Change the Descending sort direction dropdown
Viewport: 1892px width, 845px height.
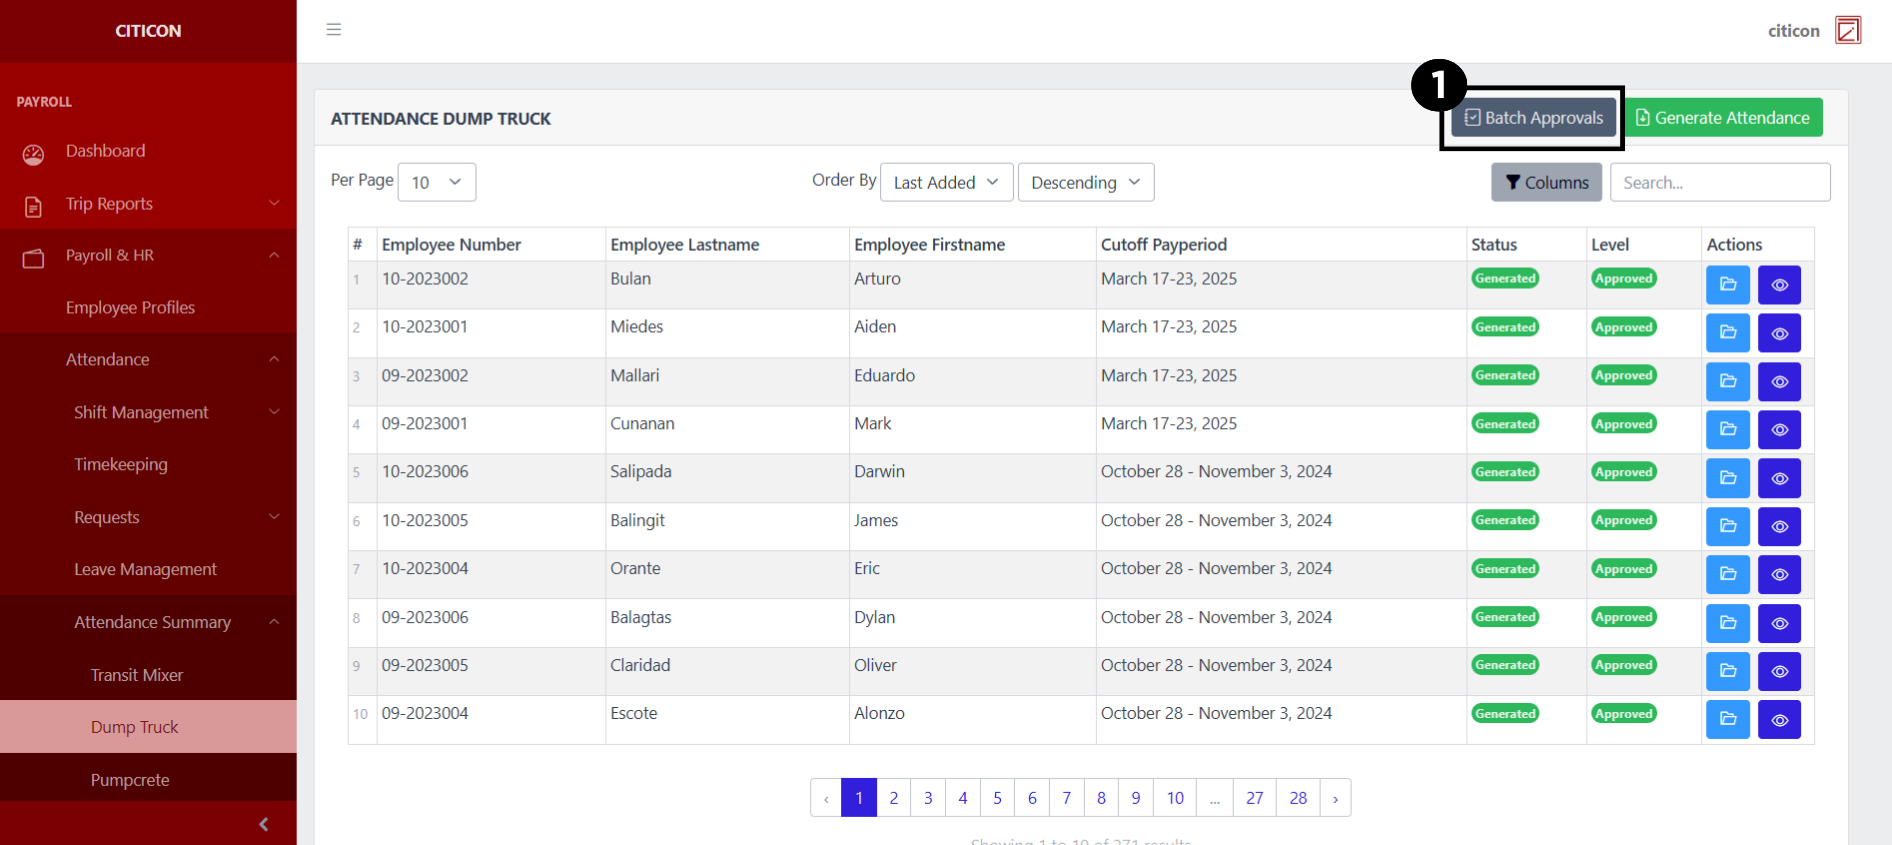pyautogui.click(x=1085, y=182)
